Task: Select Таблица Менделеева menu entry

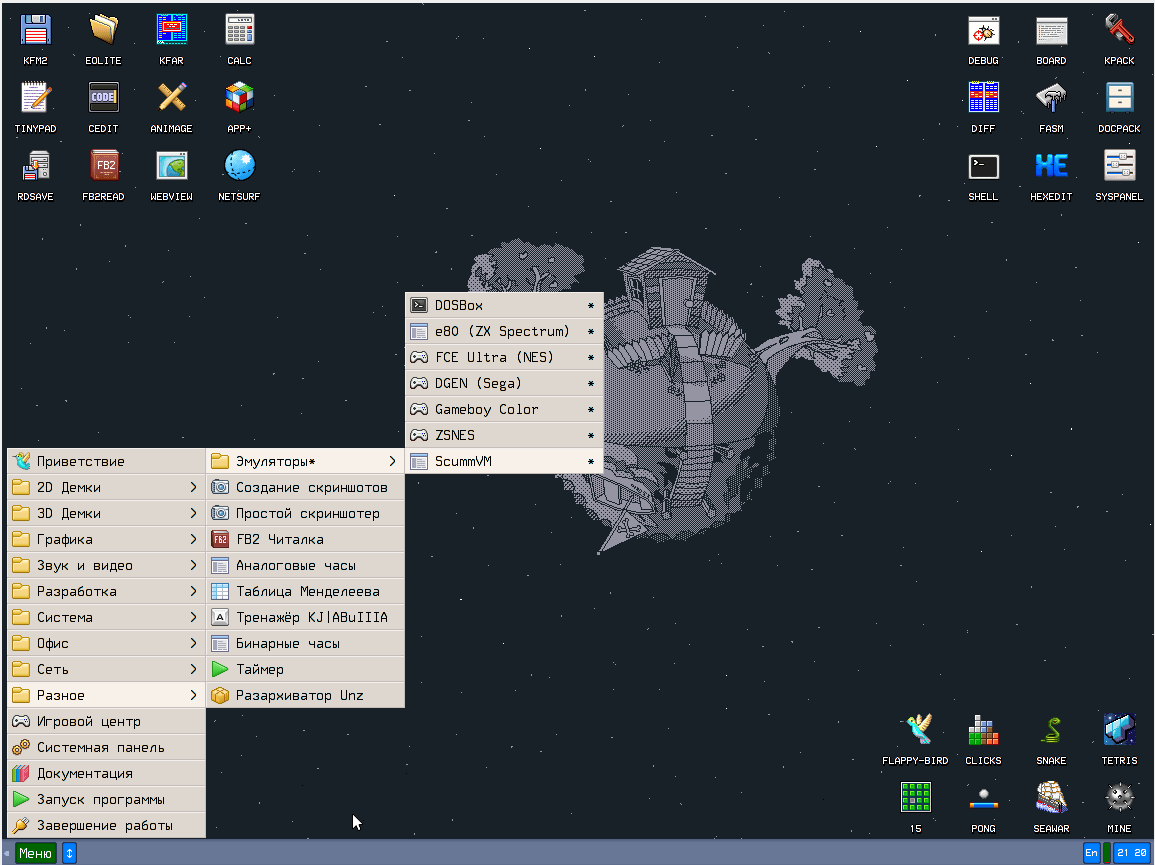Action: coord(305,591)
